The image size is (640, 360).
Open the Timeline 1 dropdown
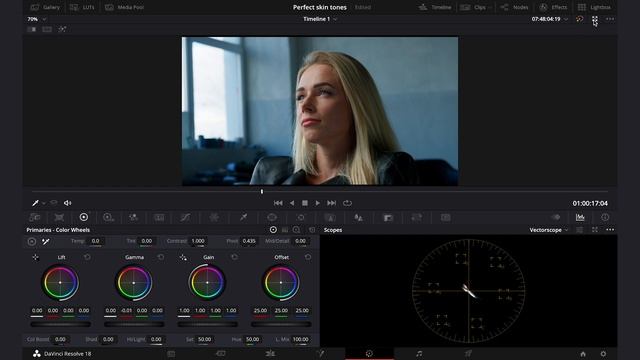[x=320, y=19]
